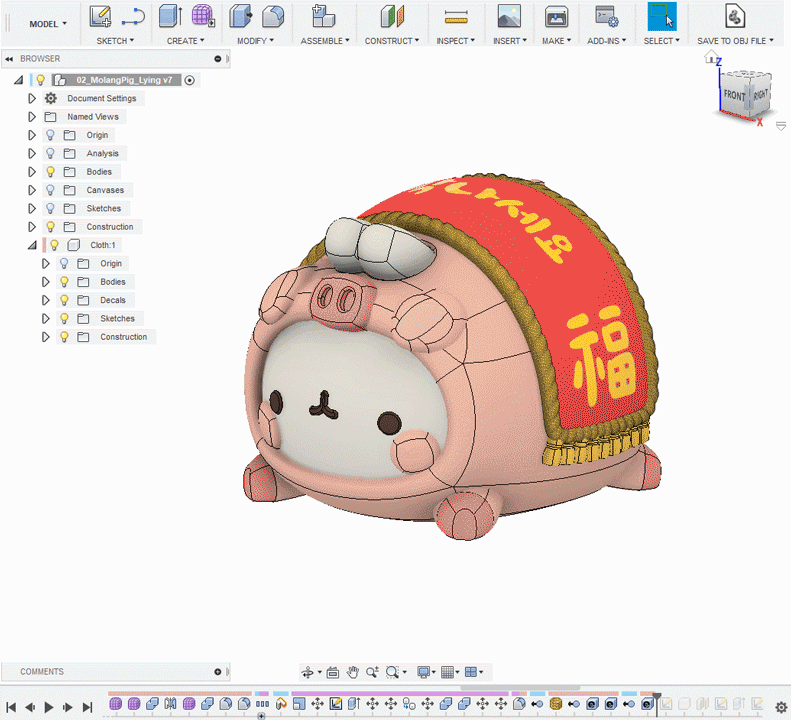
Task: Click the FRONT face of the ViewCube
Action: pyautogui.click(x=734, y=95)
